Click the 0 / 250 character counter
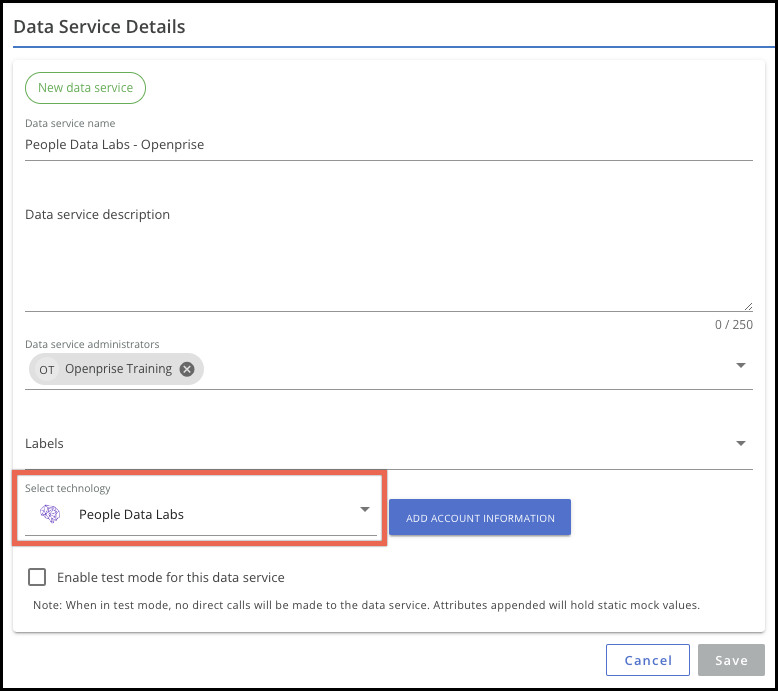The height and width of the screenshot is (691, 778). pos(733,325)
